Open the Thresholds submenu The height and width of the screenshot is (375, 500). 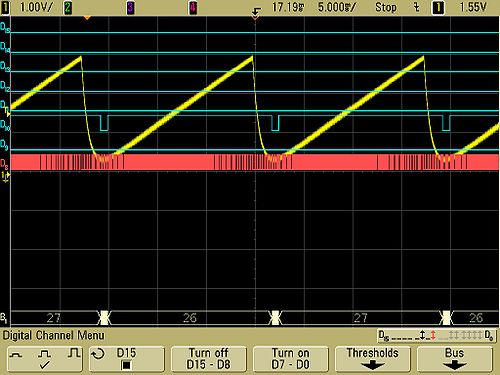[373, 359]
